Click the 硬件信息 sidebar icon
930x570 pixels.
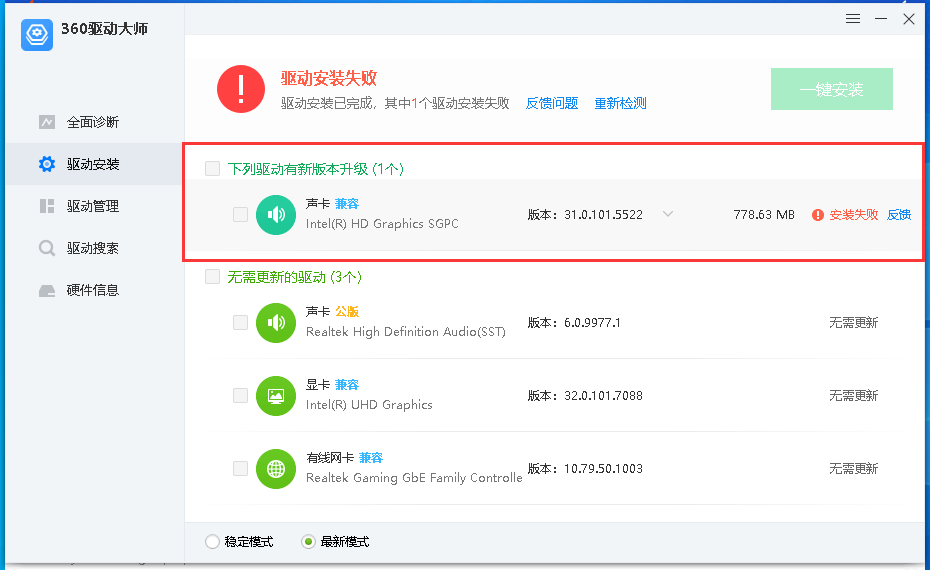(x=47, y=290)
